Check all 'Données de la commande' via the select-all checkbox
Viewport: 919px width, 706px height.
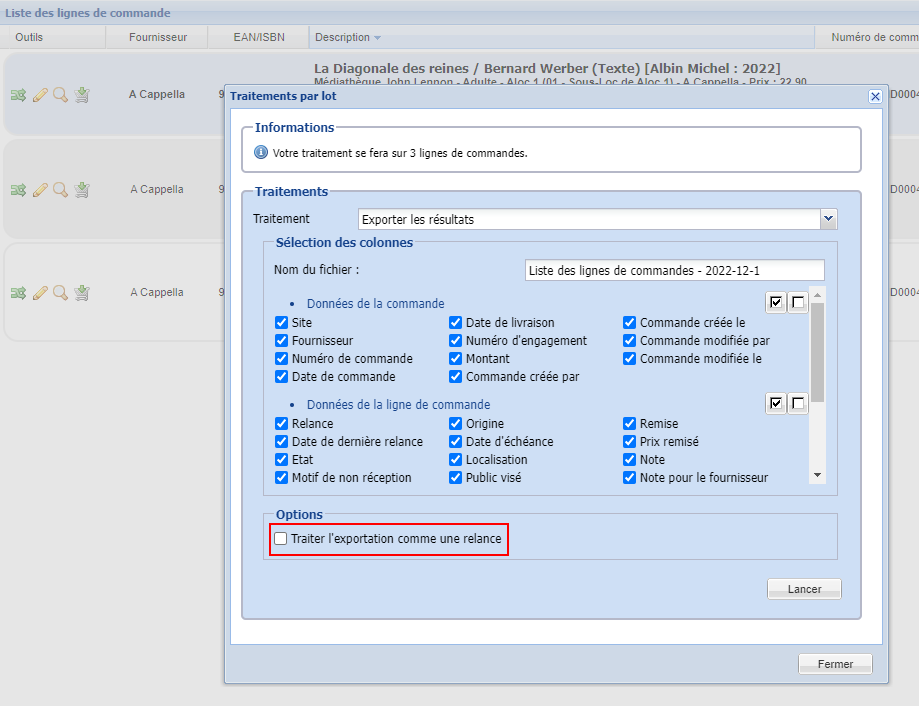[x=775, y=301]
